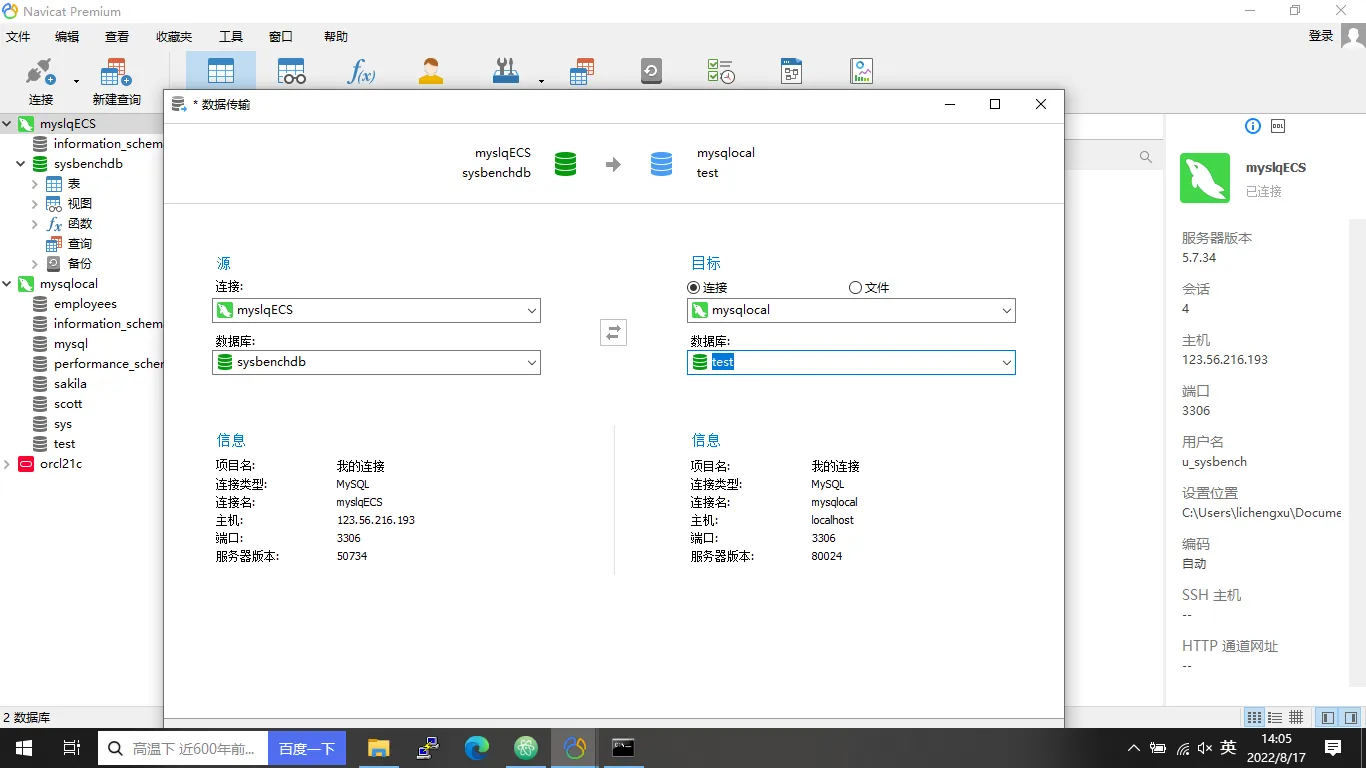Viewport: 1366px width, 768px height.
Task: Open the User toolbar icon
Action: coord(431,71)
